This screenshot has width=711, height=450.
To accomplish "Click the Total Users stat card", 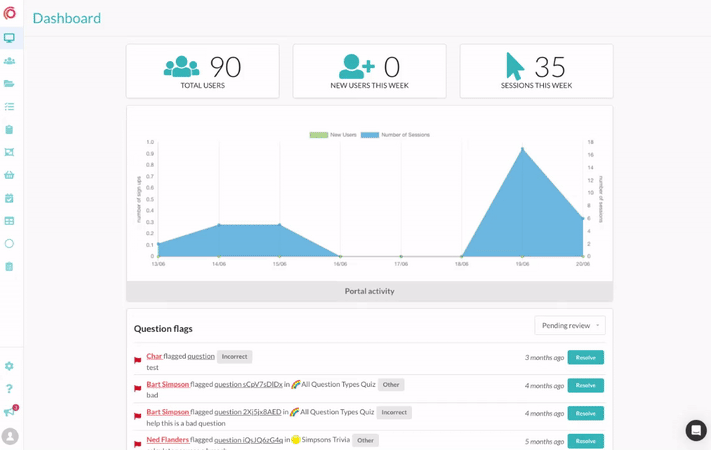I will [202, 71].
